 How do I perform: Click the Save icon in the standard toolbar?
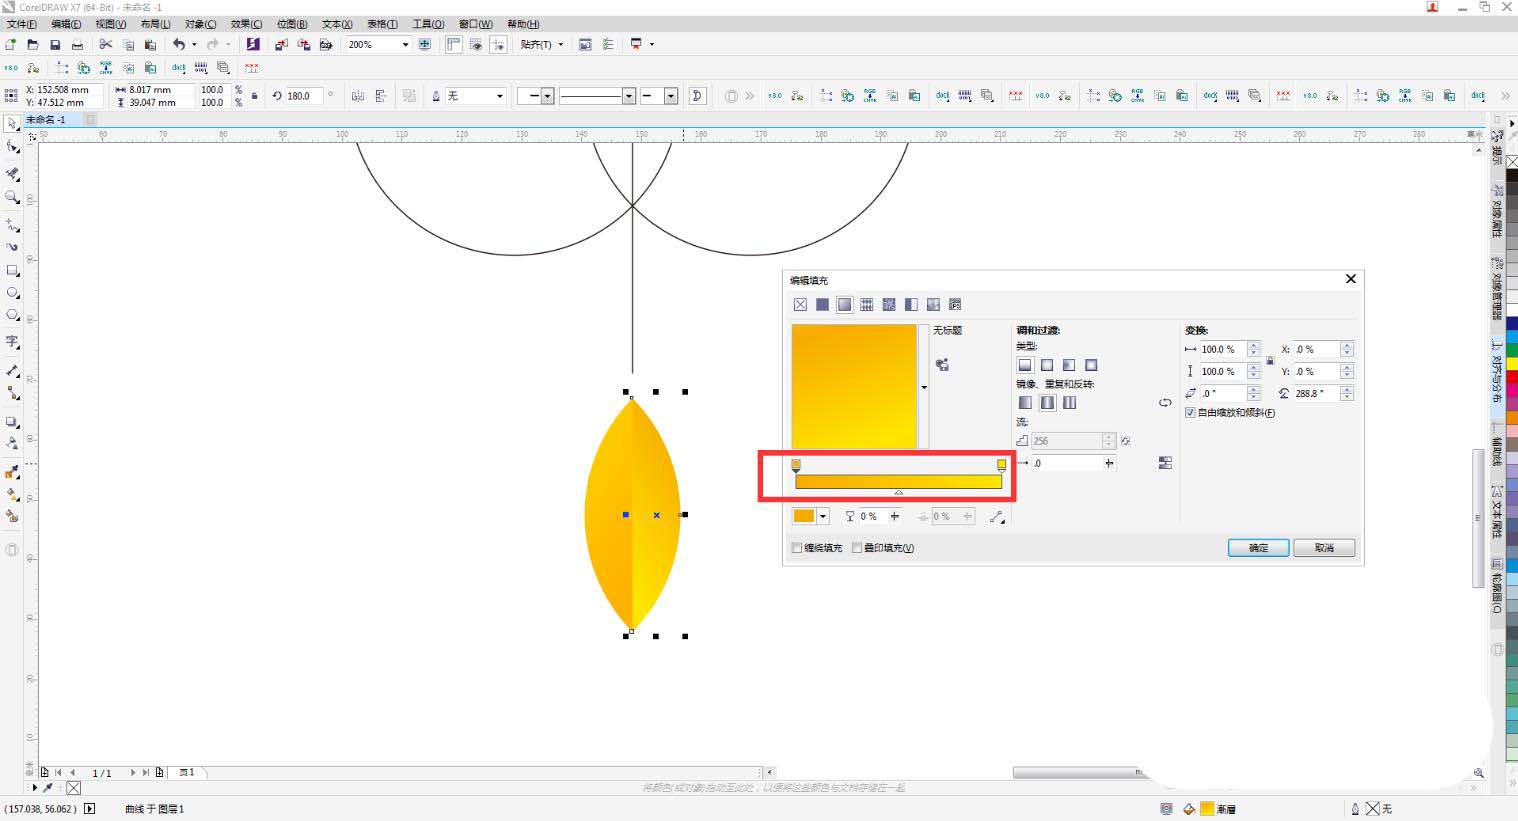55,45
